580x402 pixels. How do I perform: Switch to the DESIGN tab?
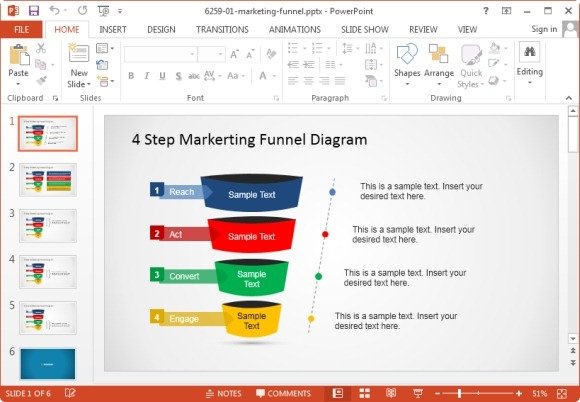click(161, 30)
